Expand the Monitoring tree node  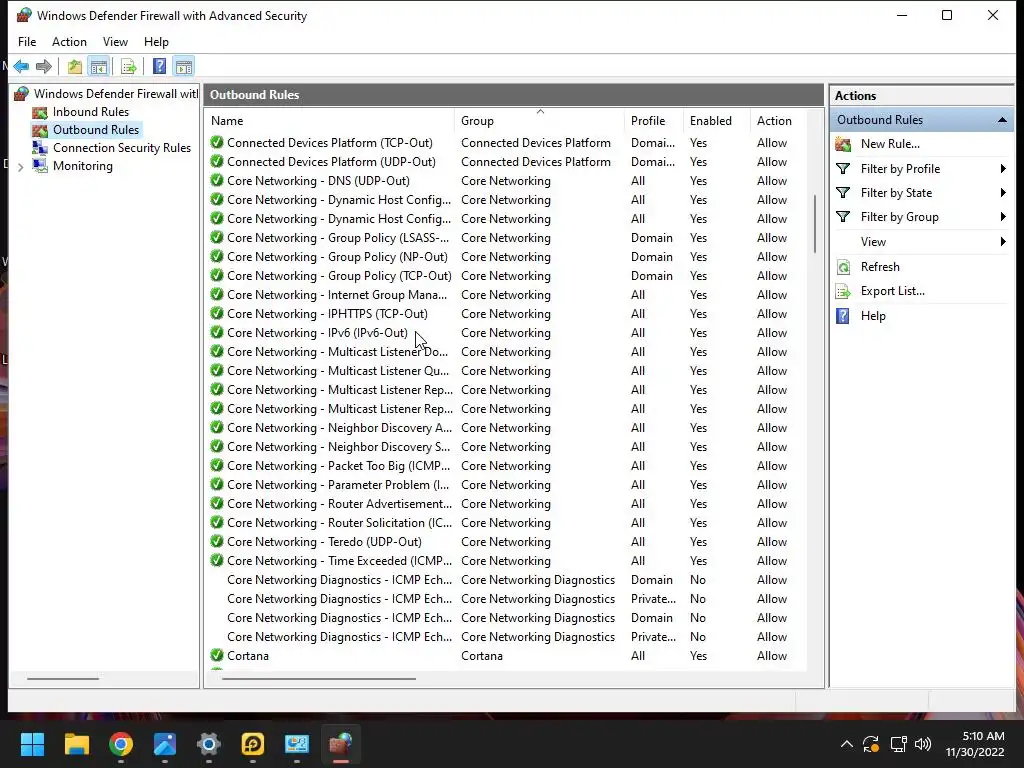20,167
